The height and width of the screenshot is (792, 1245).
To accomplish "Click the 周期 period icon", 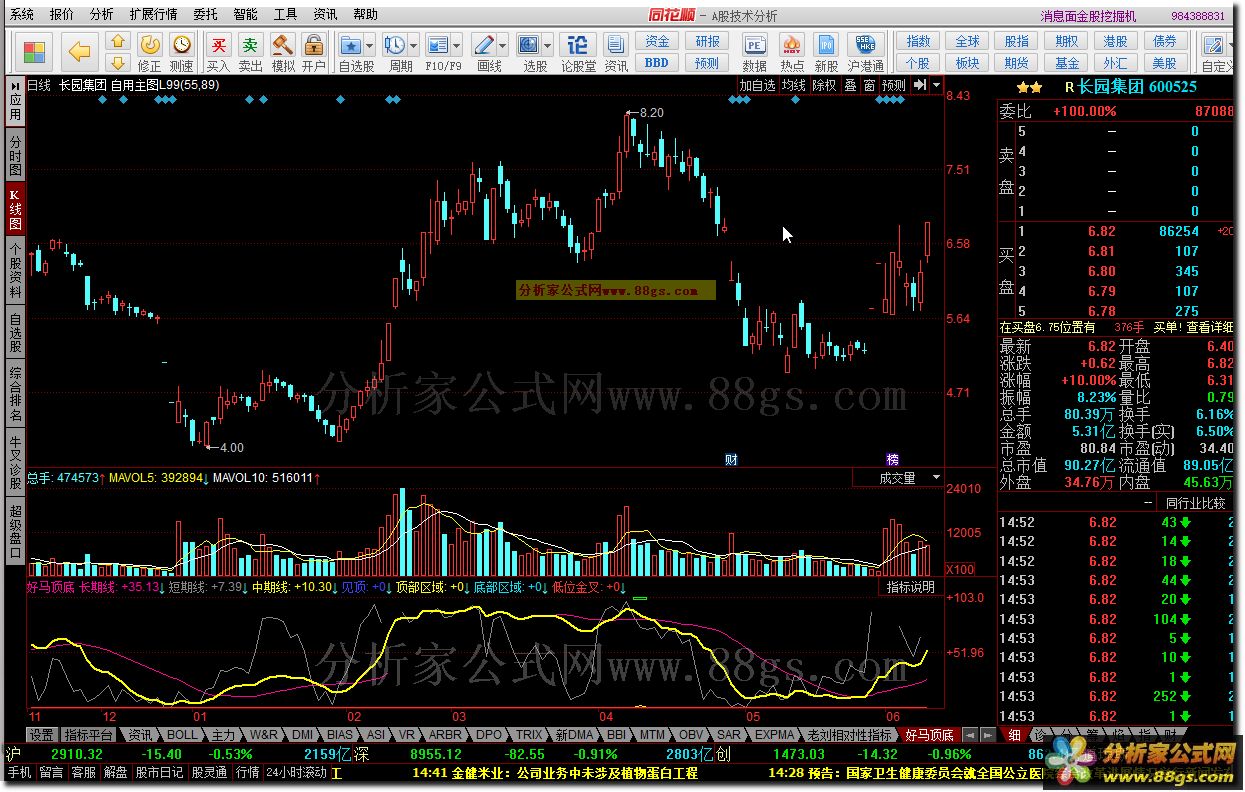I will 395,45.
